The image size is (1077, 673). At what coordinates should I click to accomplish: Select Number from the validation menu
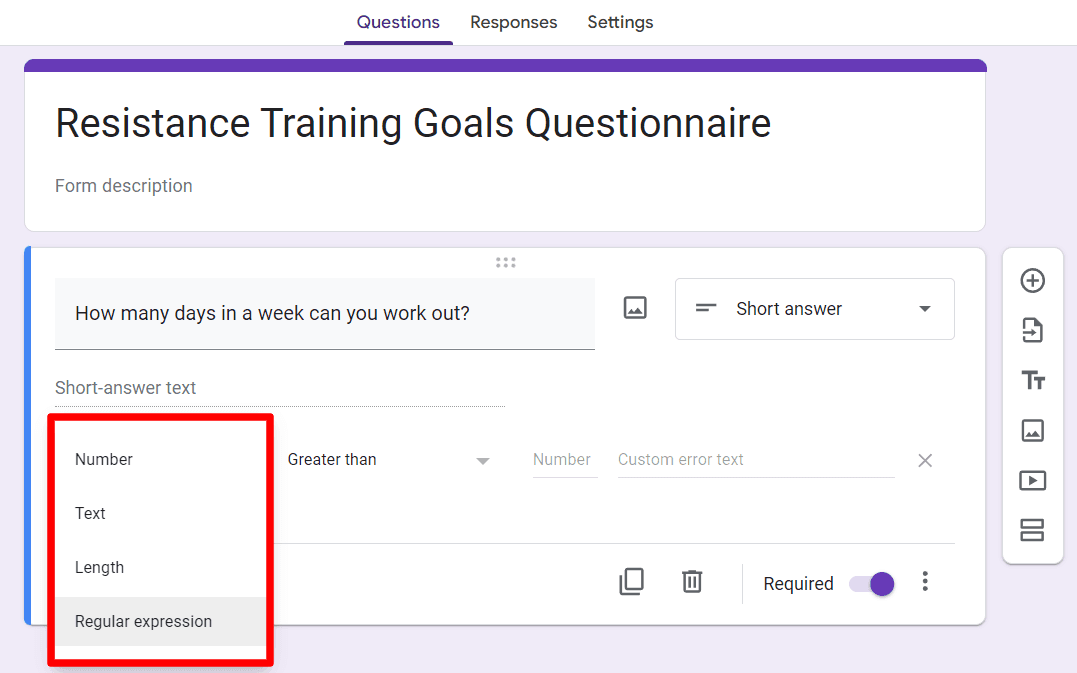[160, 459]
